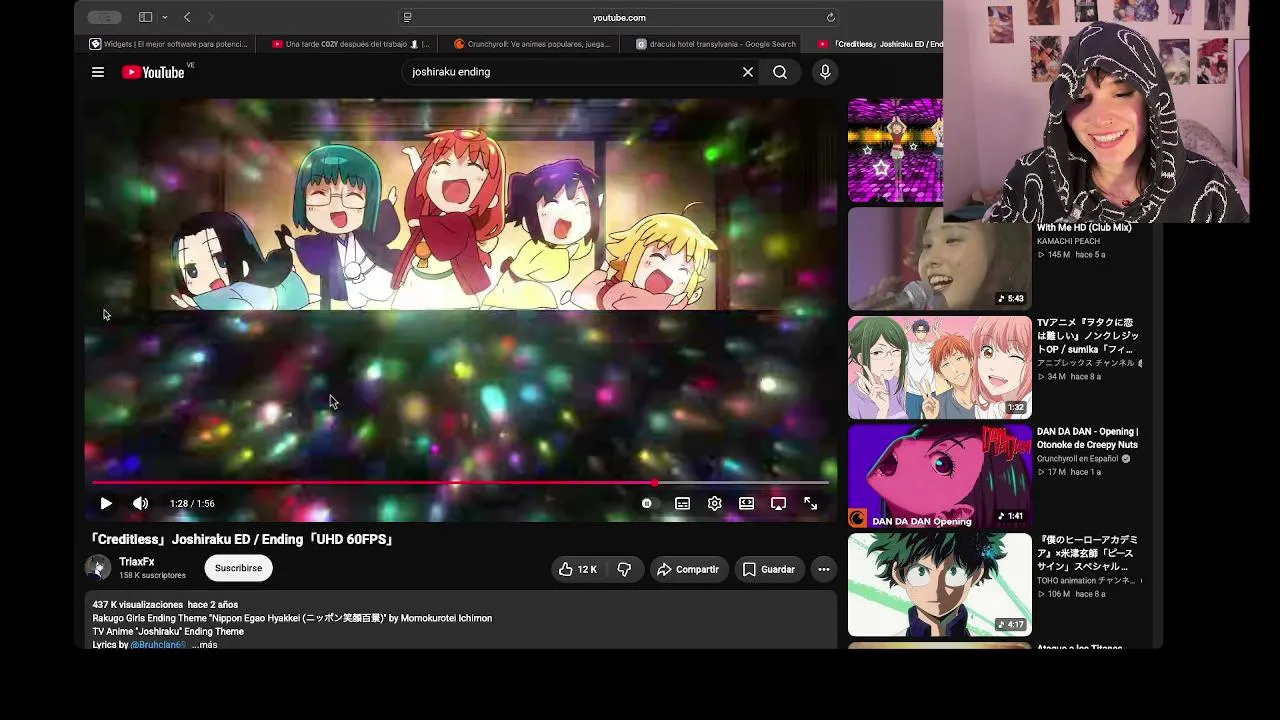This screenshot has height=720, width=1280.
Task: Open TriaxFx channel avatar
Action: point(98,568)
